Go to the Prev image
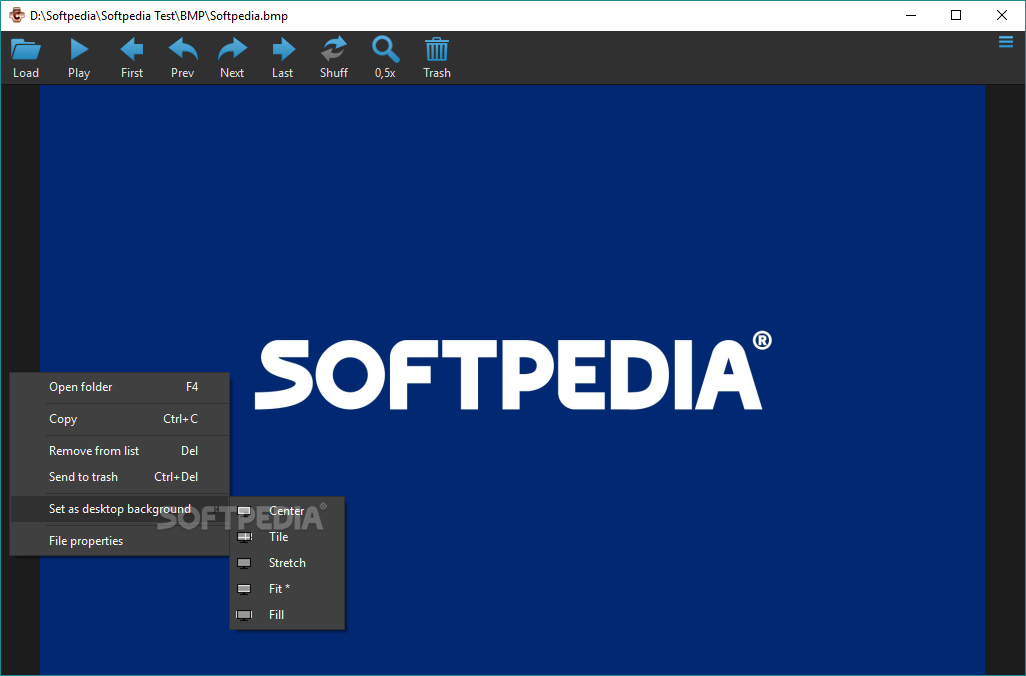Viewport: 1026px width, 676px height. pyautogui.click(x=183, y=58)
